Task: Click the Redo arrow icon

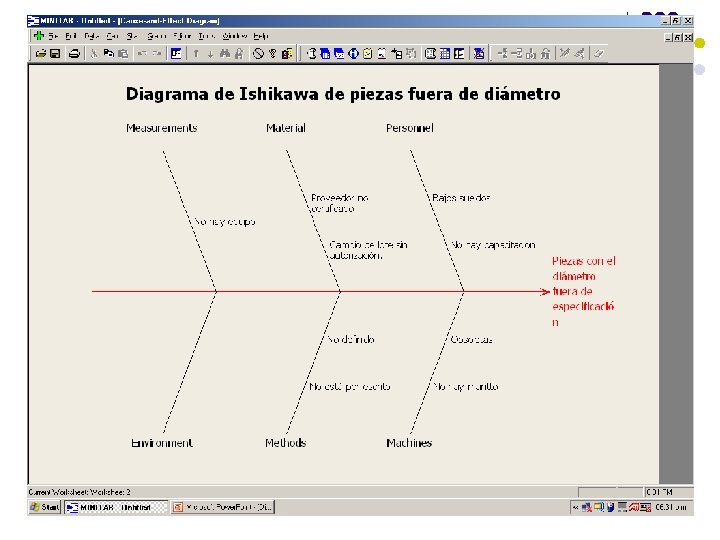Action: 157,54
